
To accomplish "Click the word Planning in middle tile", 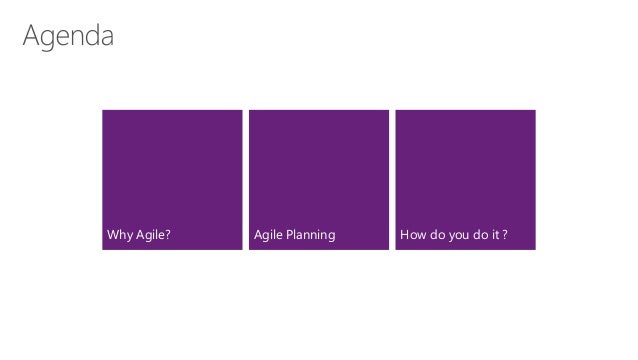I will click(x=311, y=236).
